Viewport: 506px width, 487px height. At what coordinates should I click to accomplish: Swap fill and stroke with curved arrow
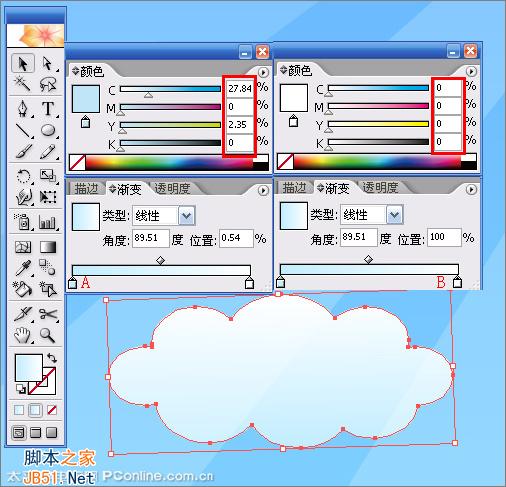pos(52,358)
